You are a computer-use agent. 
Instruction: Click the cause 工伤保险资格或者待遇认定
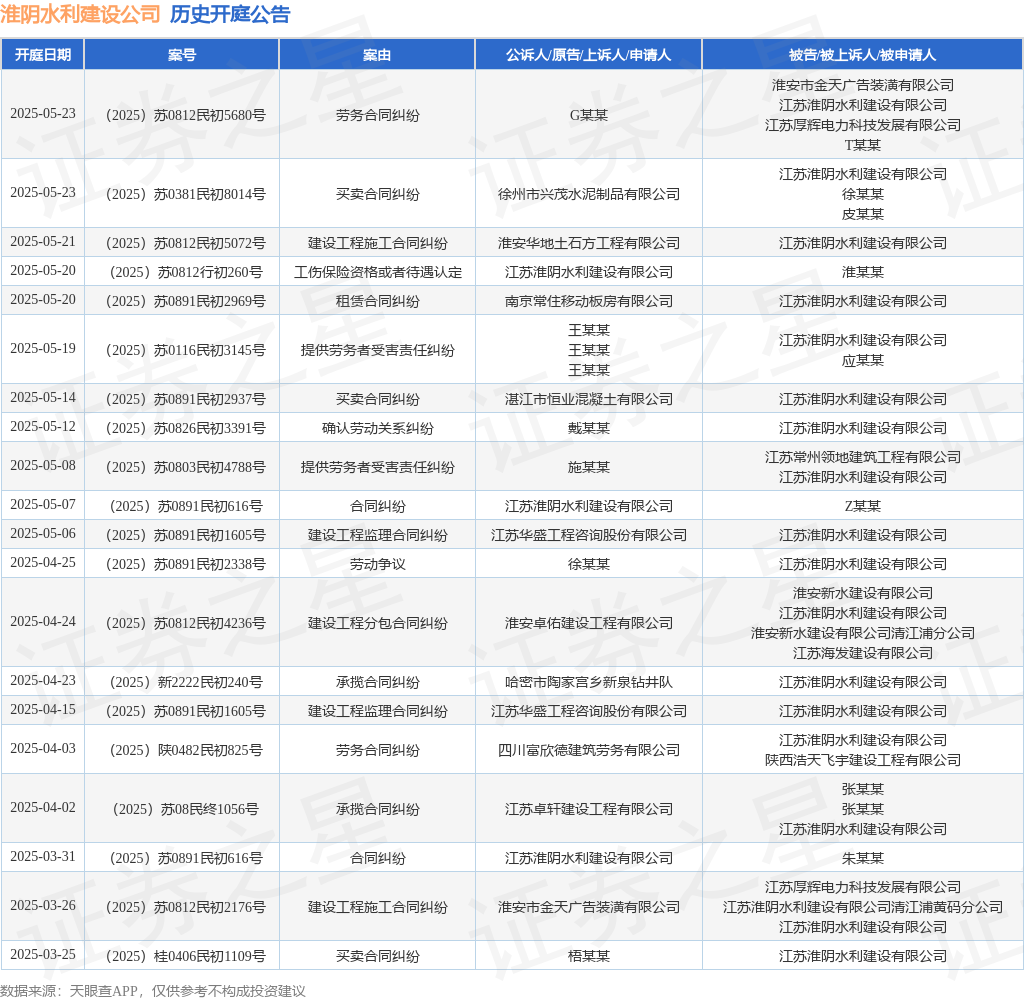click(x=377, y=272)
